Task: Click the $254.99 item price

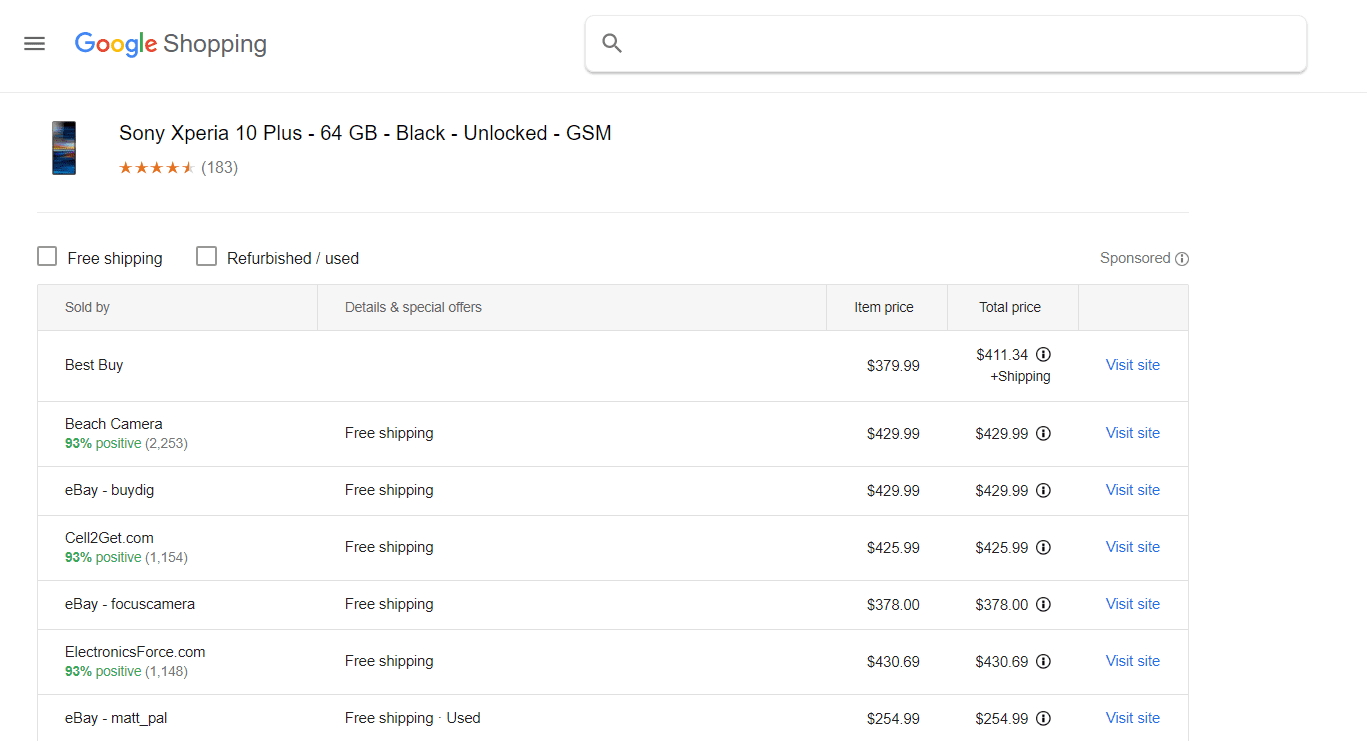Action: tap(893, 719)
